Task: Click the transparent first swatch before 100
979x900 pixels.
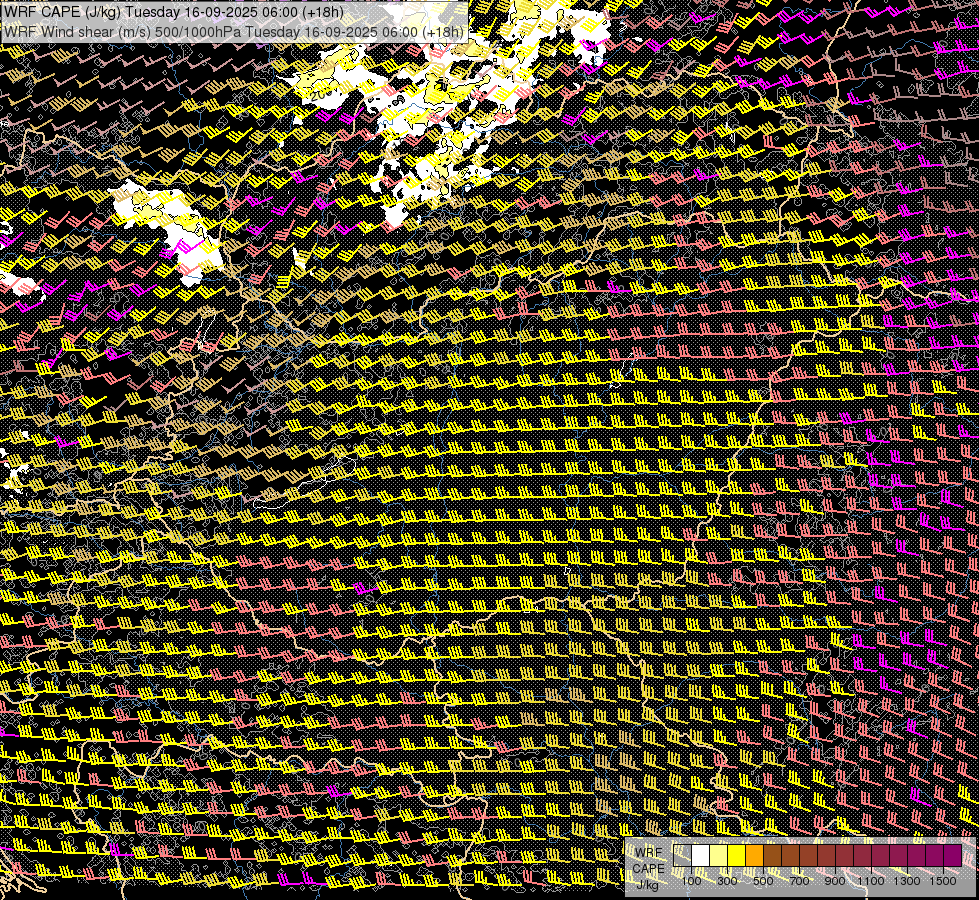Action: click(682, 855)
